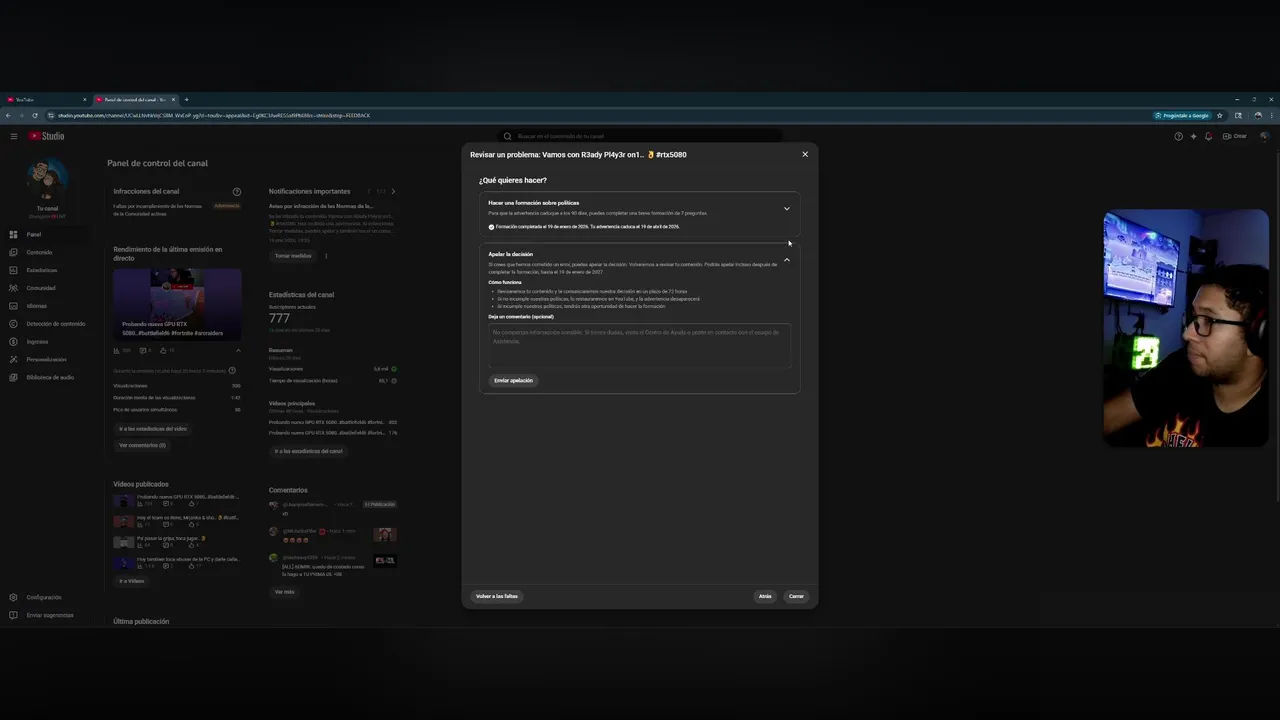The height and width of the screenshot is (720, 1280).
Task: Click the Vídeos publicados heading
Action: [x=141, y=484]
